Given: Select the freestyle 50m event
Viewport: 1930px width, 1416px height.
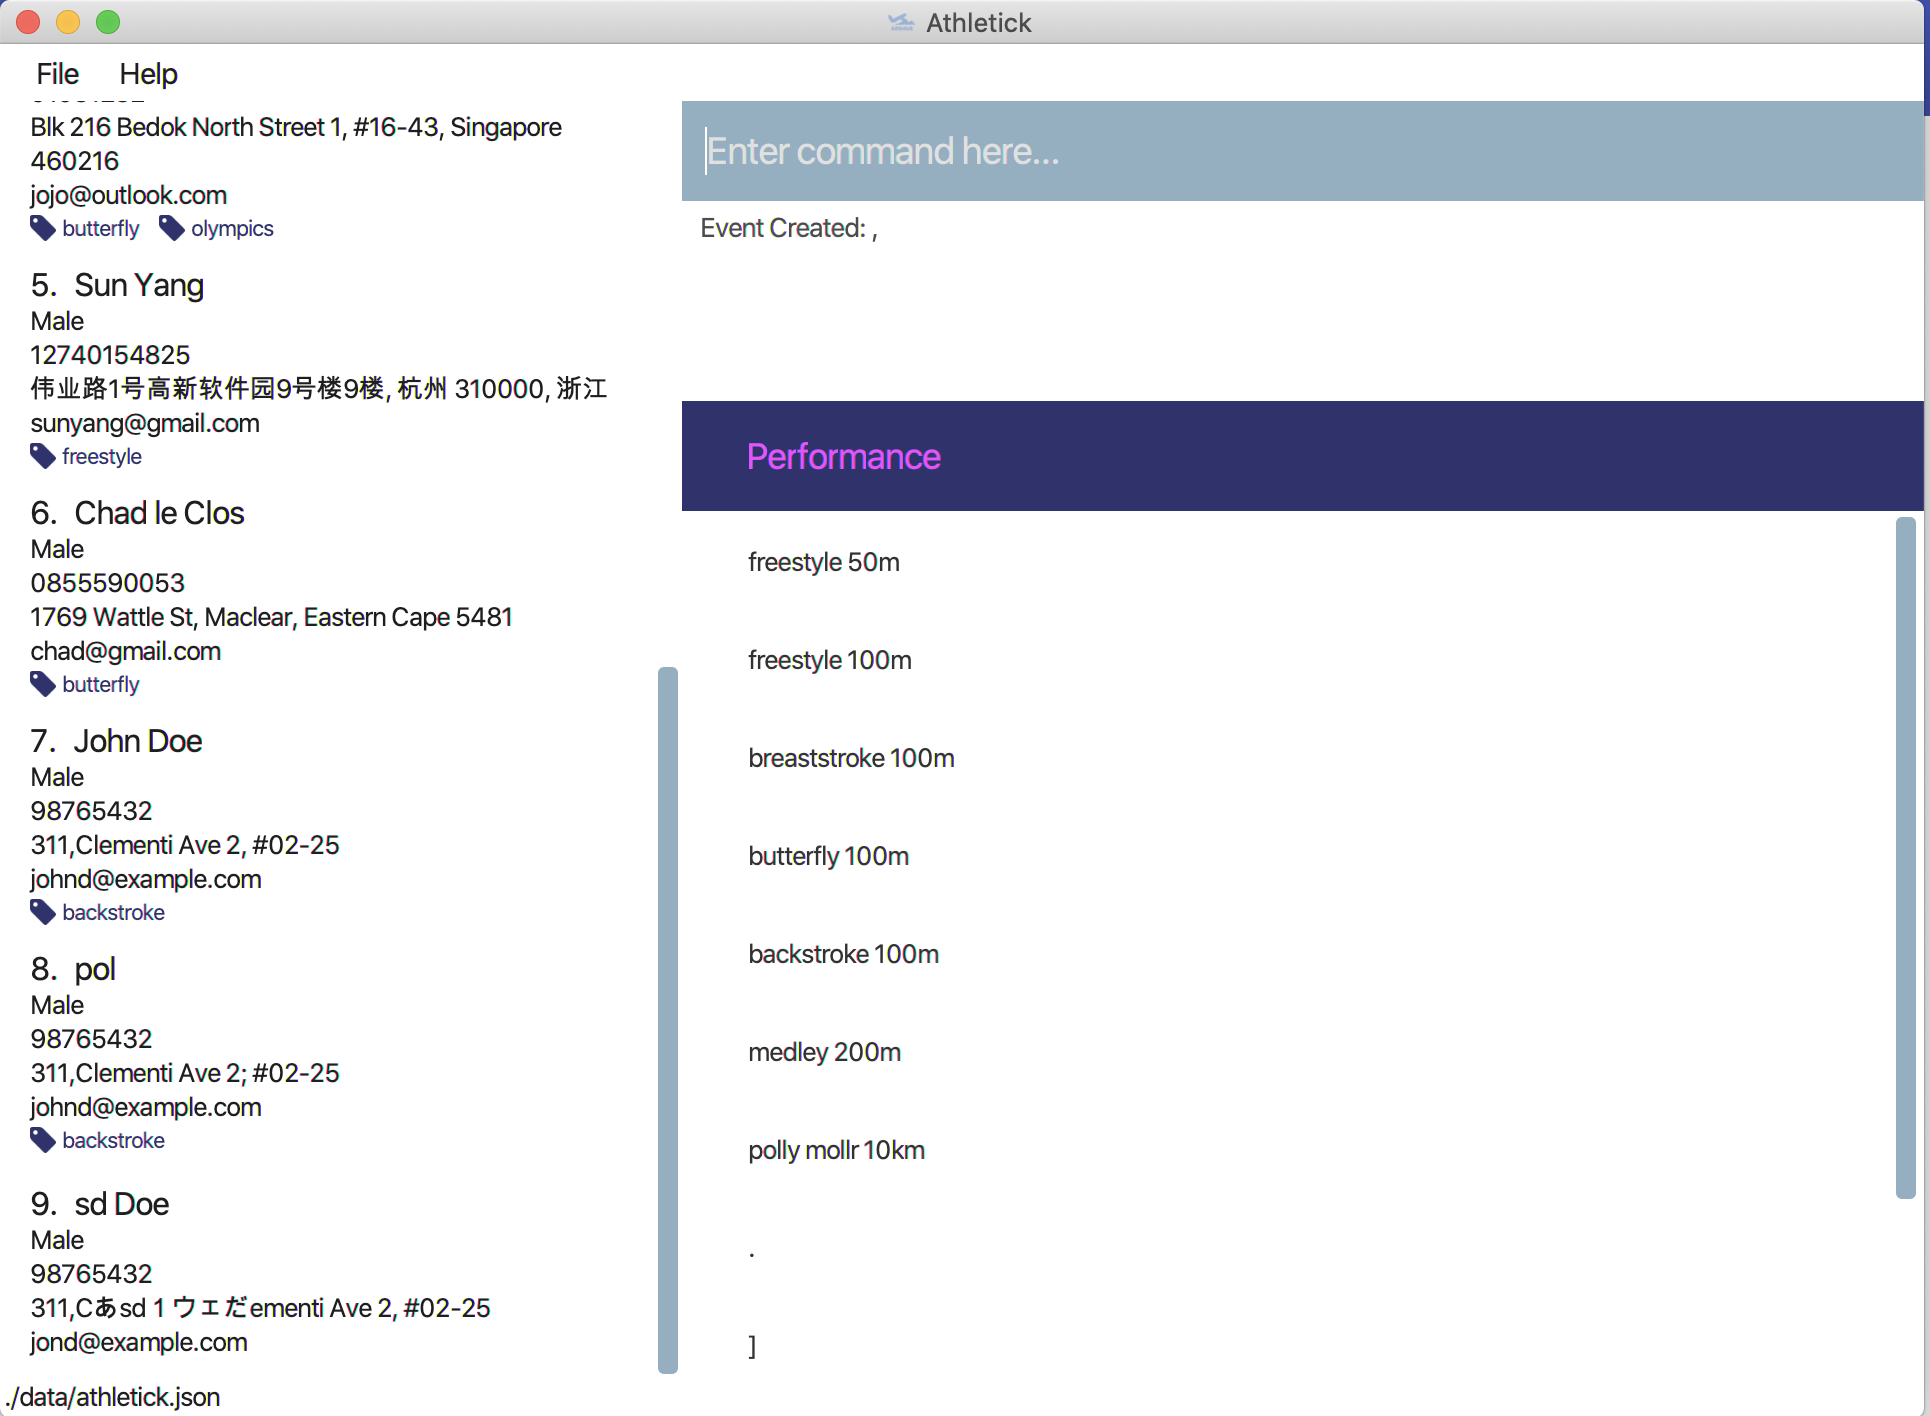Looking at the screenshot, I should pos(824,562).
